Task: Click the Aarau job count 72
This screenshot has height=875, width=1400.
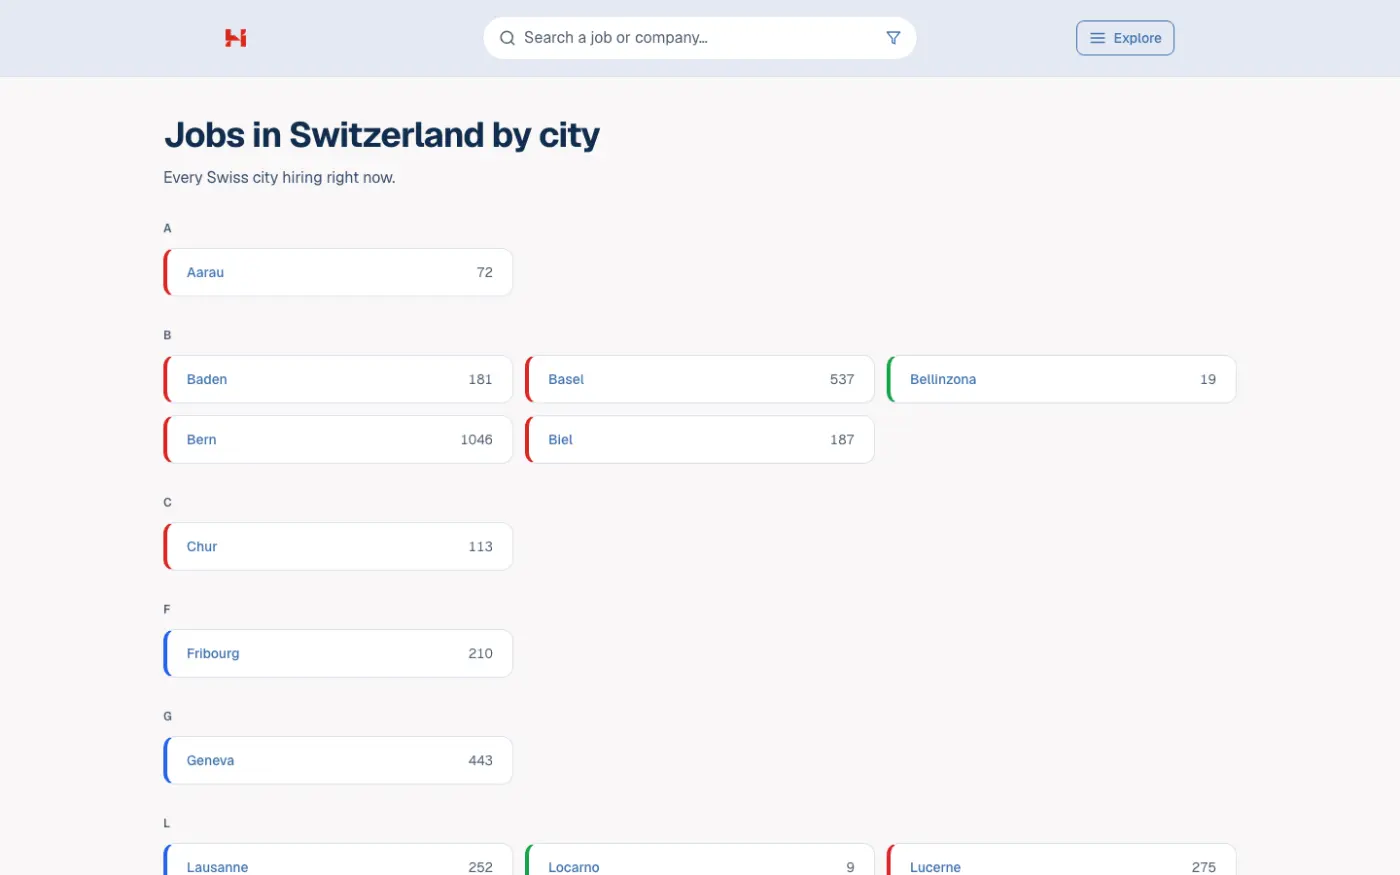Action: click(x=485, y=273)
